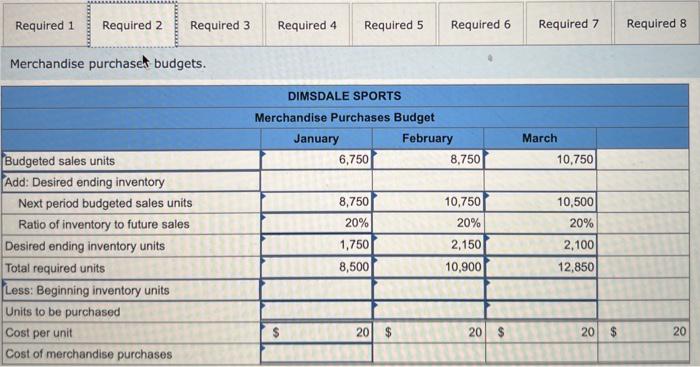
Task: Click the March column header
Action: tap(540, 138)
